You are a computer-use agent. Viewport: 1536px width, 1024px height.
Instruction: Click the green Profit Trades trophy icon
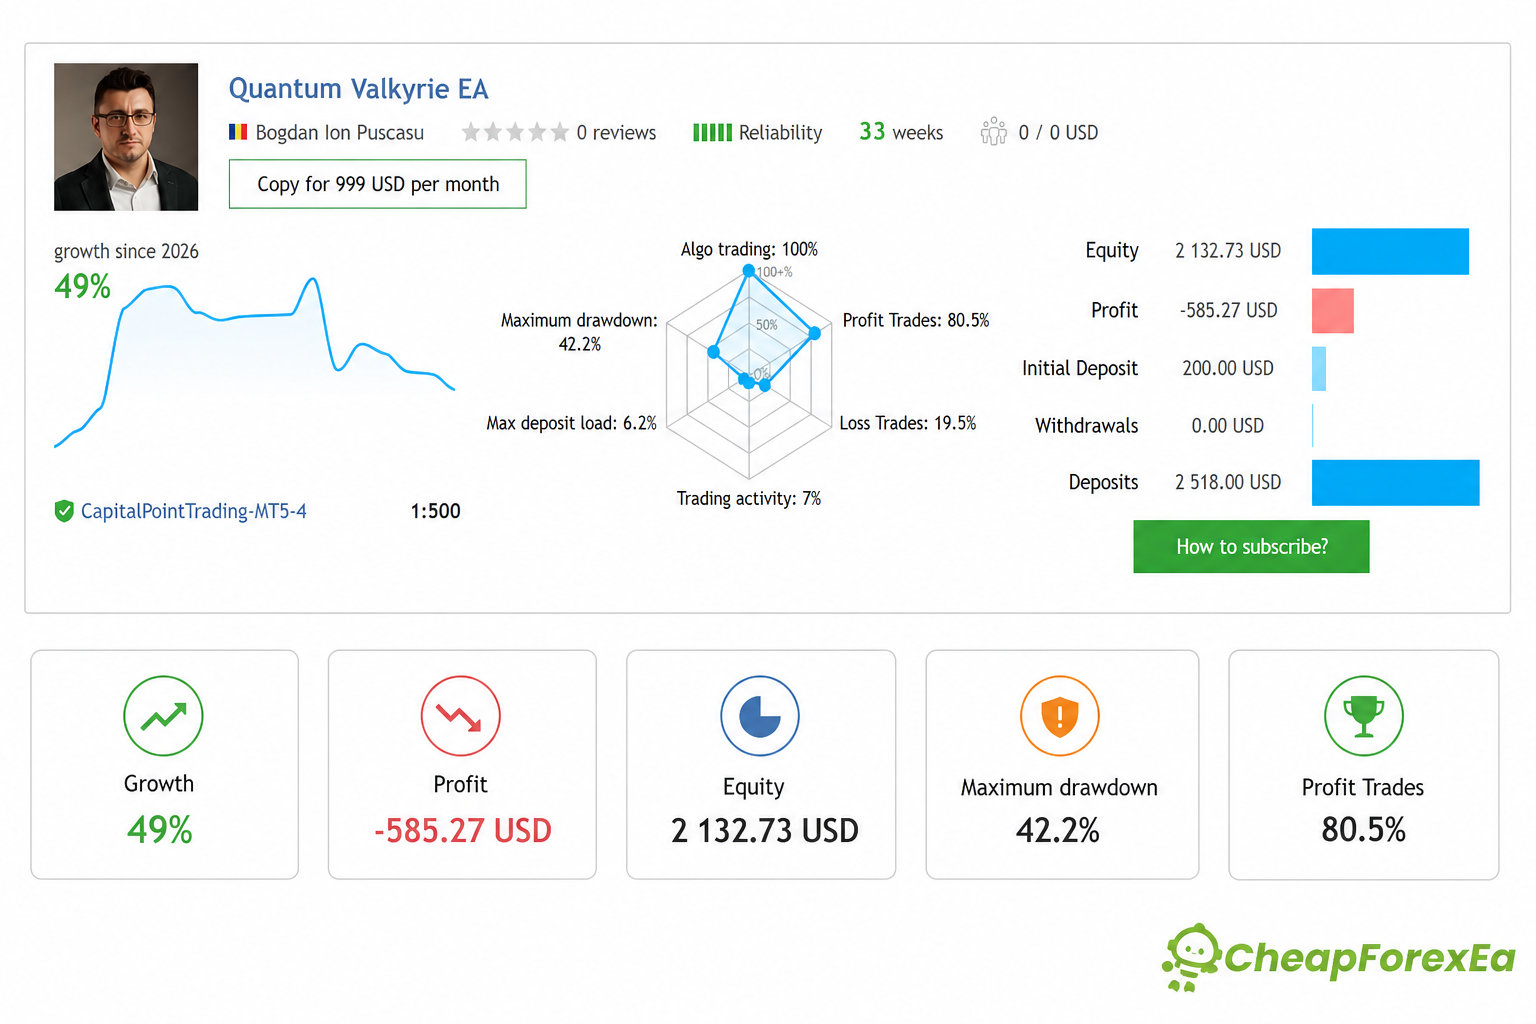tap(1364, 716)
